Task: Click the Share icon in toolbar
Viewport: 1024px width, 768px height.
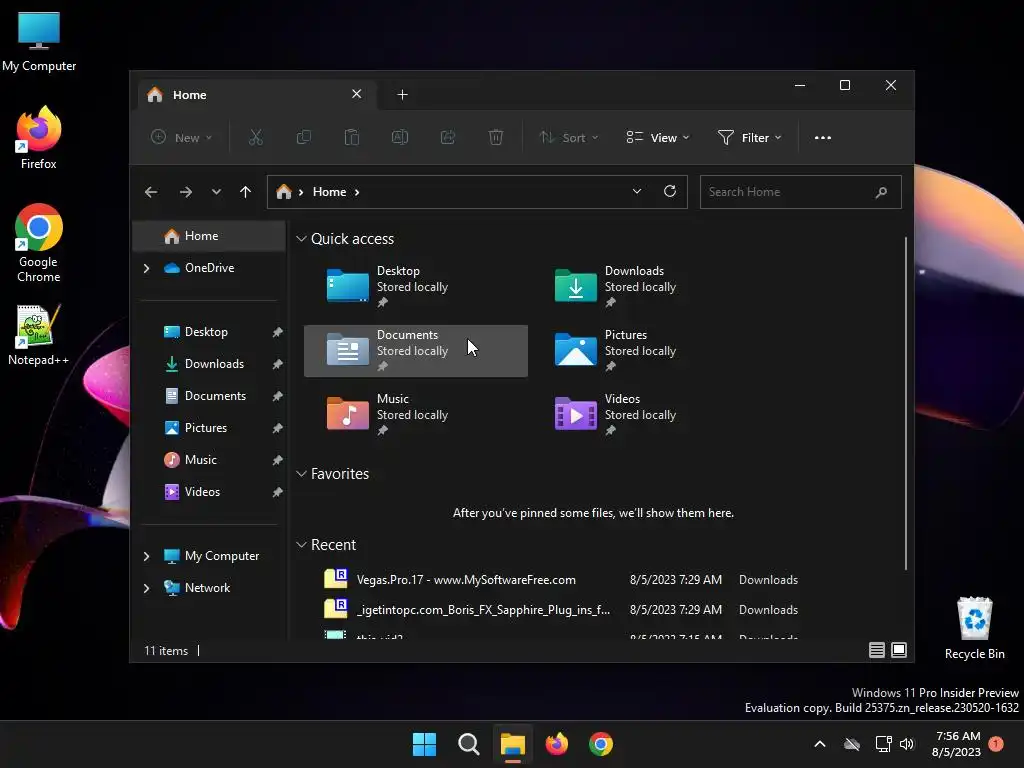Action: coord(447,137)
